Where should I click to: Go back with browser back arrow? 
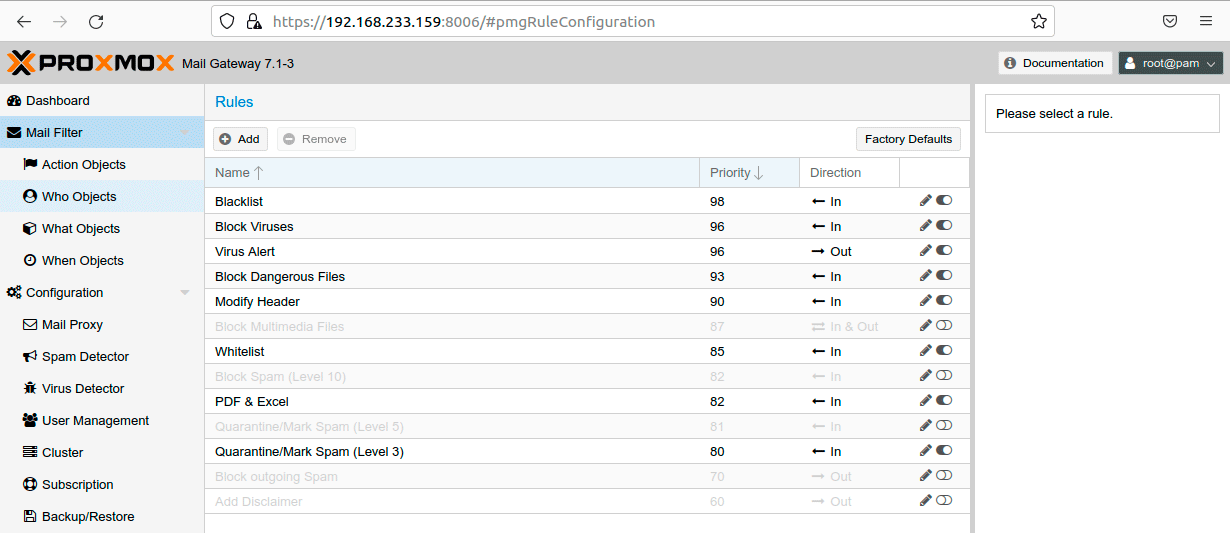point(24,21)
